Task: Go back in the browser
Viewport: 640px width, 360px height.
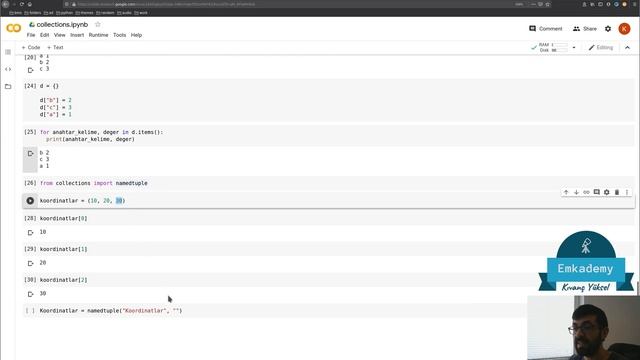Action: tap(6, 4)
